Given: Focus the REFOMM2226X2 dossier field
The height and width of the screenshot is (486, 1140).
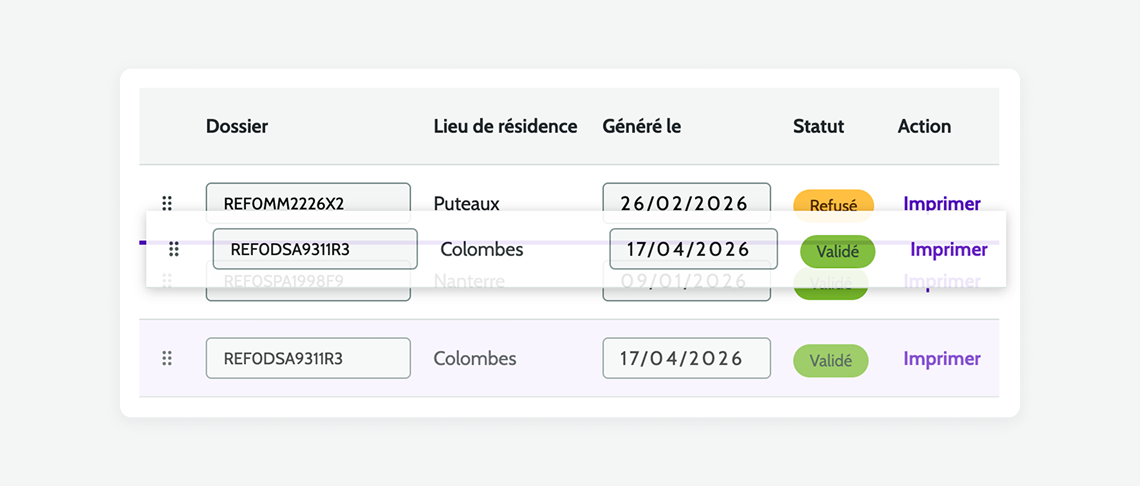Looking at the screenshot, I should [308, 202].
